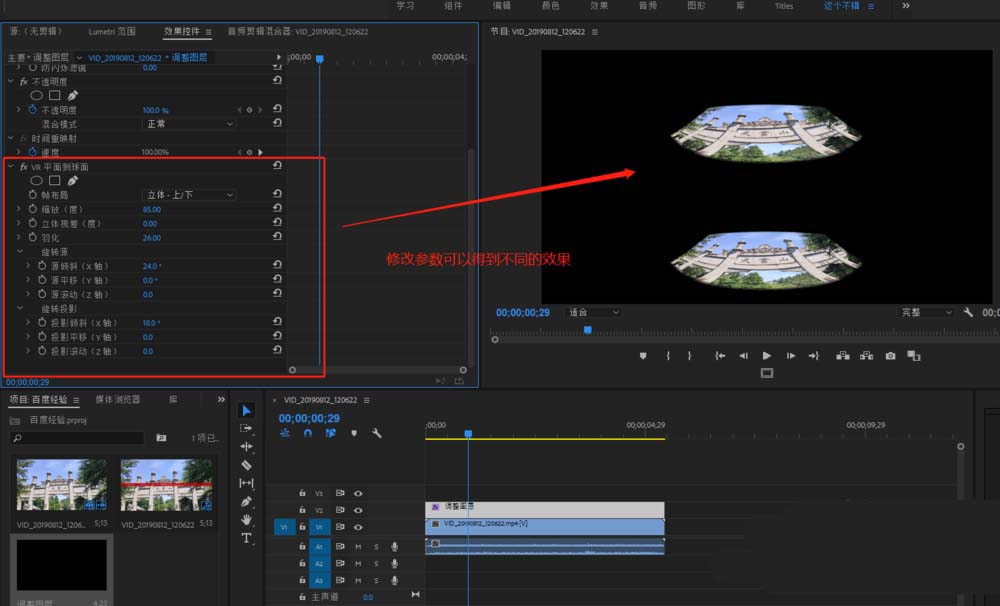Click the Export Frame camera icon
Image resolution: width=1000 pixels, height=606 pixels.
click(x=891, y=355)
